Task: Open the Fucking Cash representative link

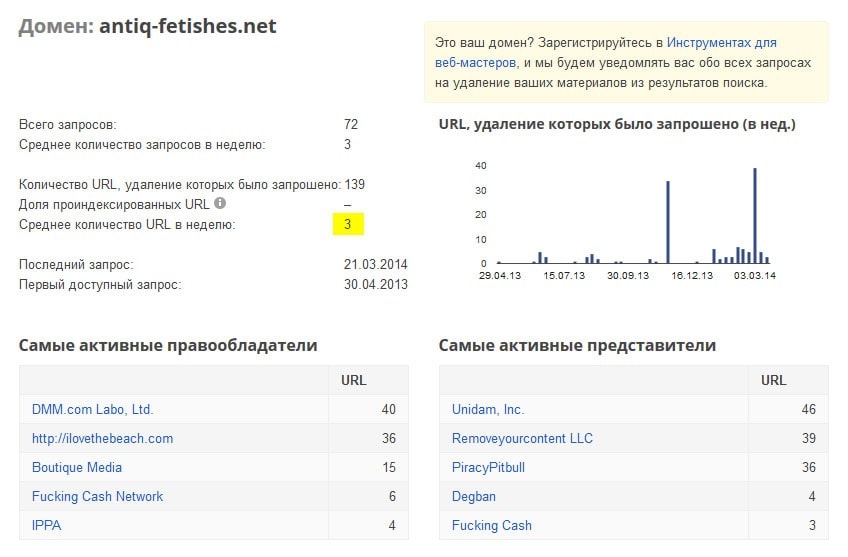Action: (x=492, y=525)
